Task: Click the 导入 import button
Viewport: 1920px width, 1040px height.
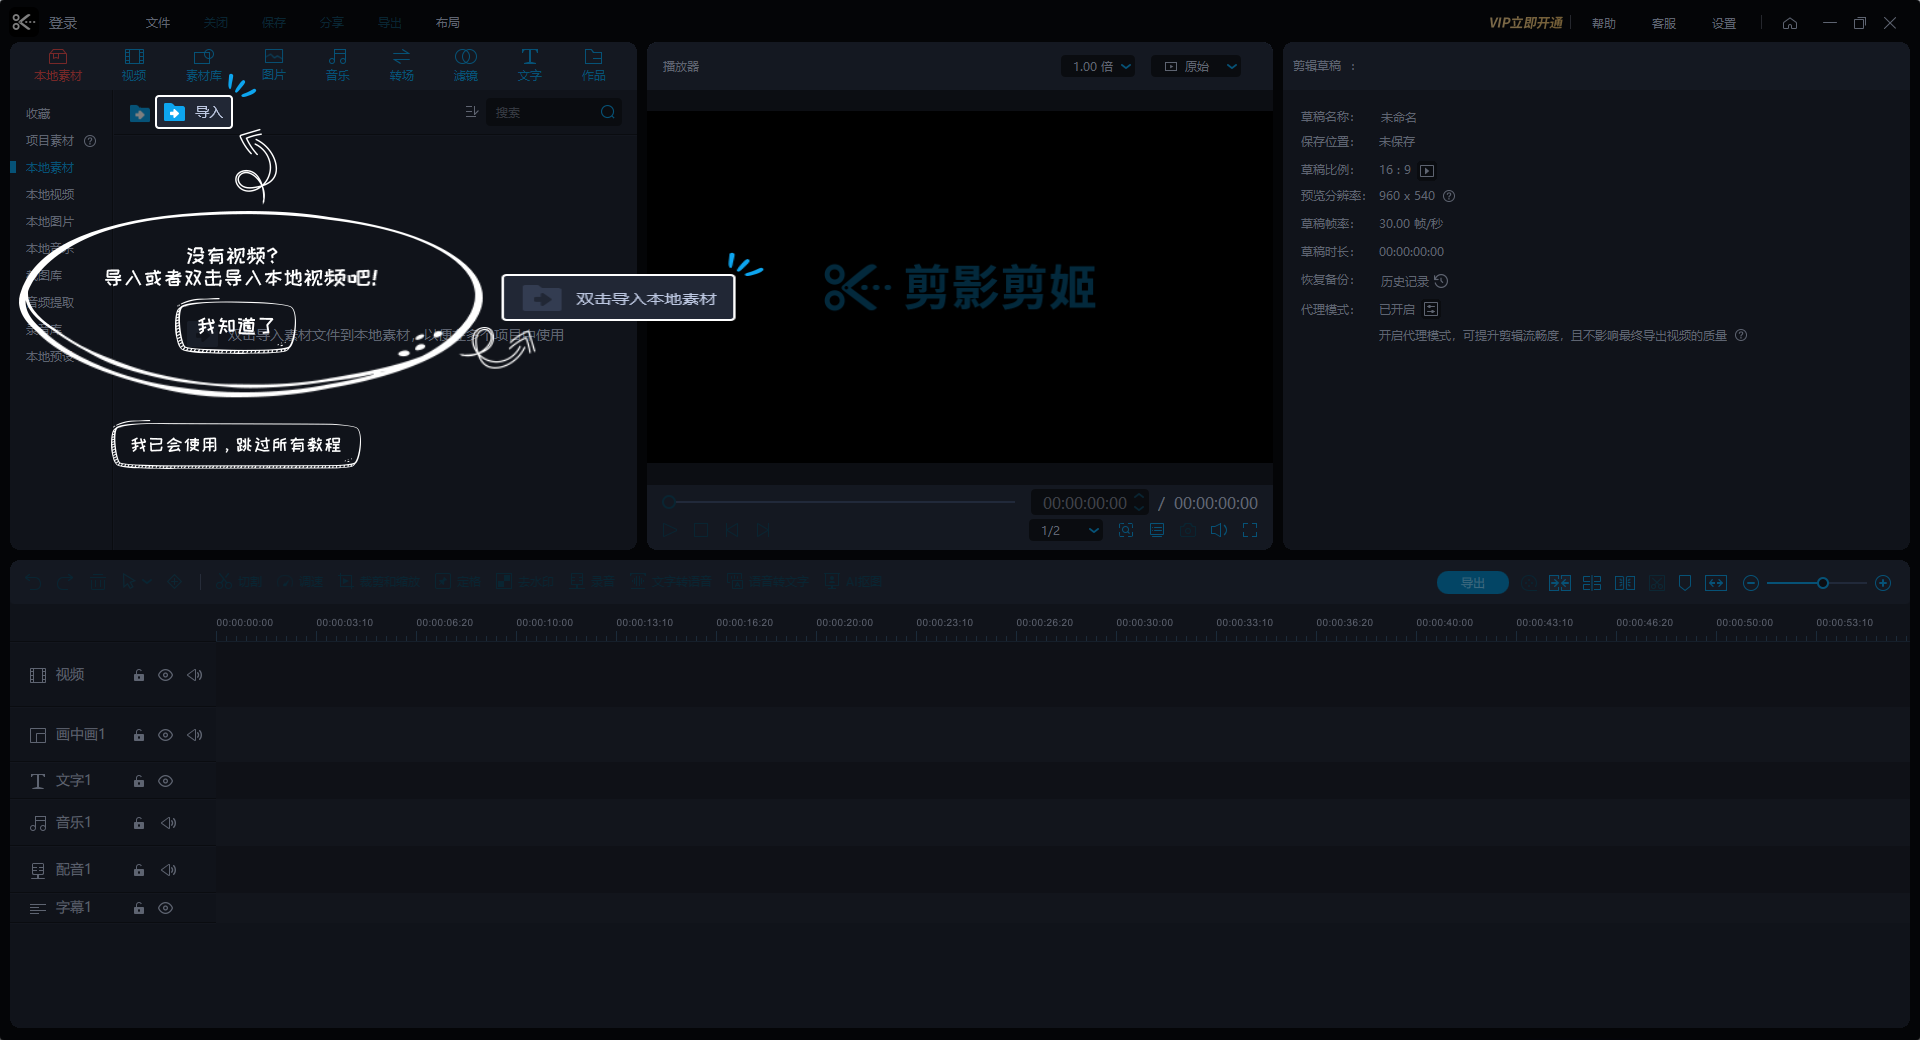Action: pos(194,112)
